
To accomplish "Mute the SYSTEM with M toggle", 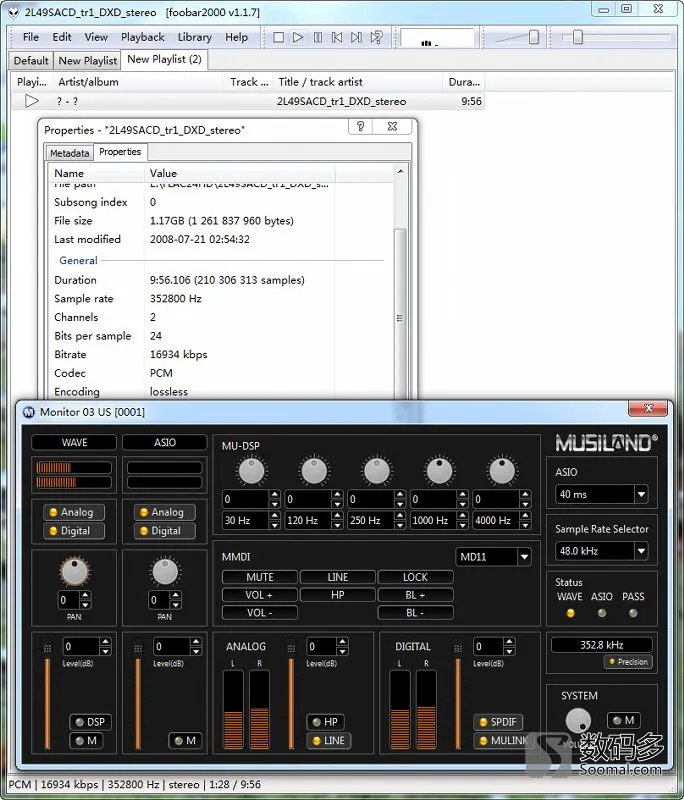I will click(623, 720).
